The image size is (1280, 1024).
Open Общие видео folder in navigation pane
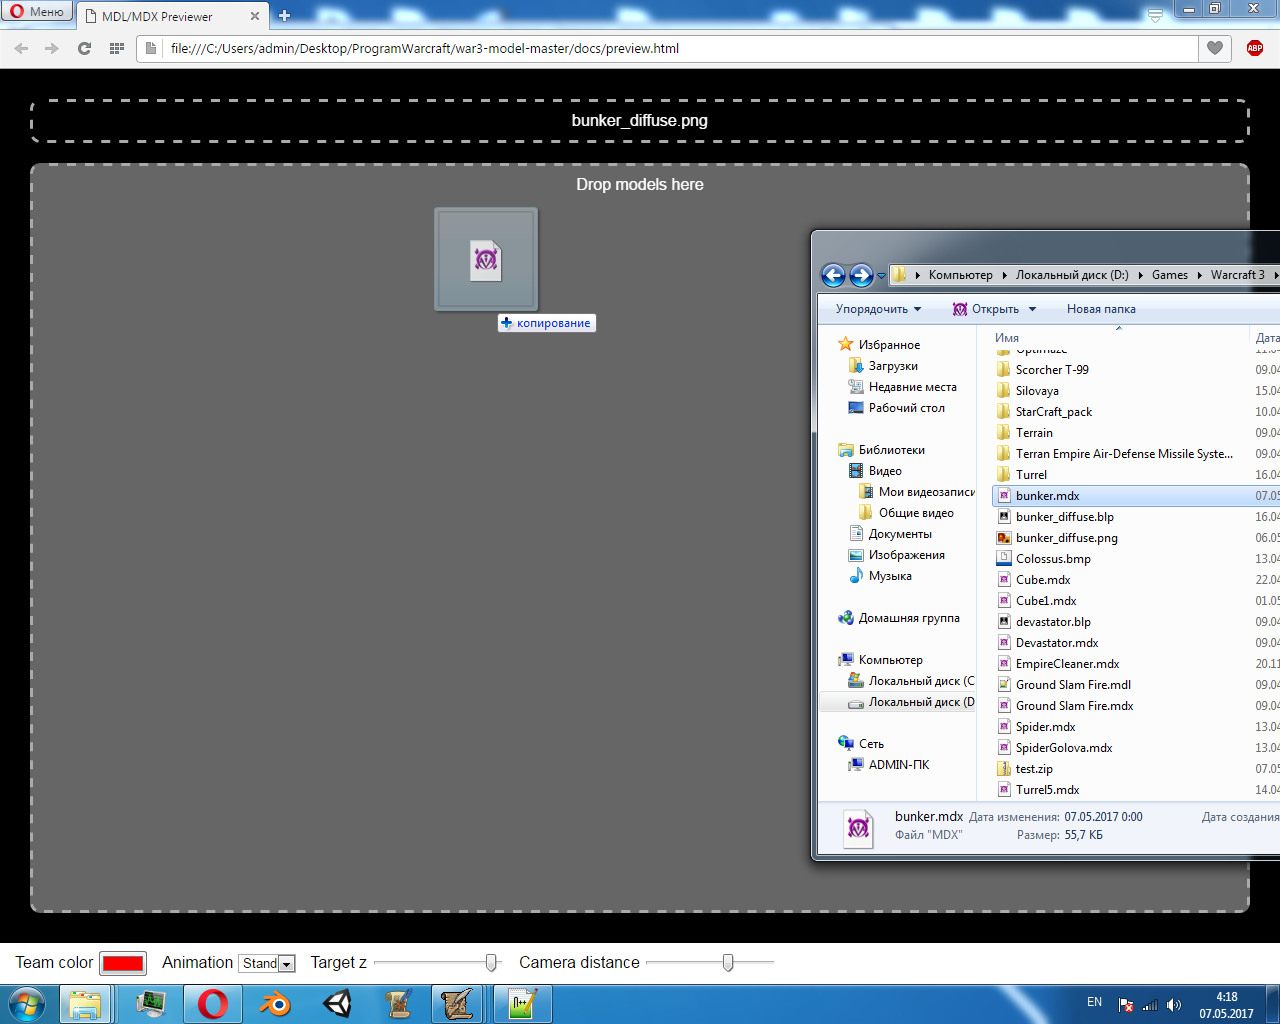click(x=916, y=513)
